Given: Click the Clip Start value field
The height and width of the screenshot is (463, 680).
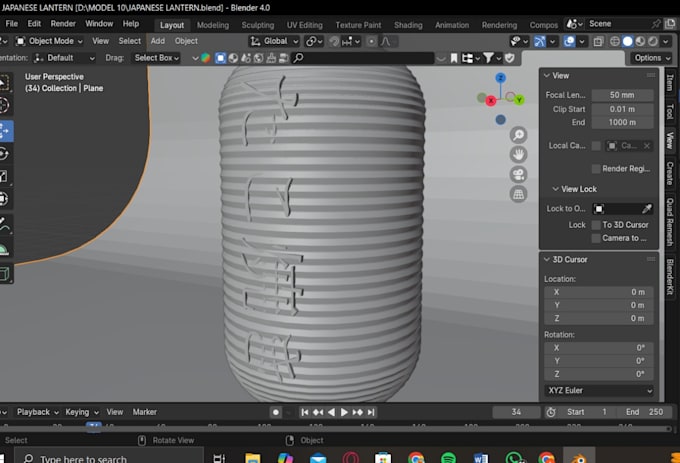Looking at the screenshot, I should click(622, 109).
